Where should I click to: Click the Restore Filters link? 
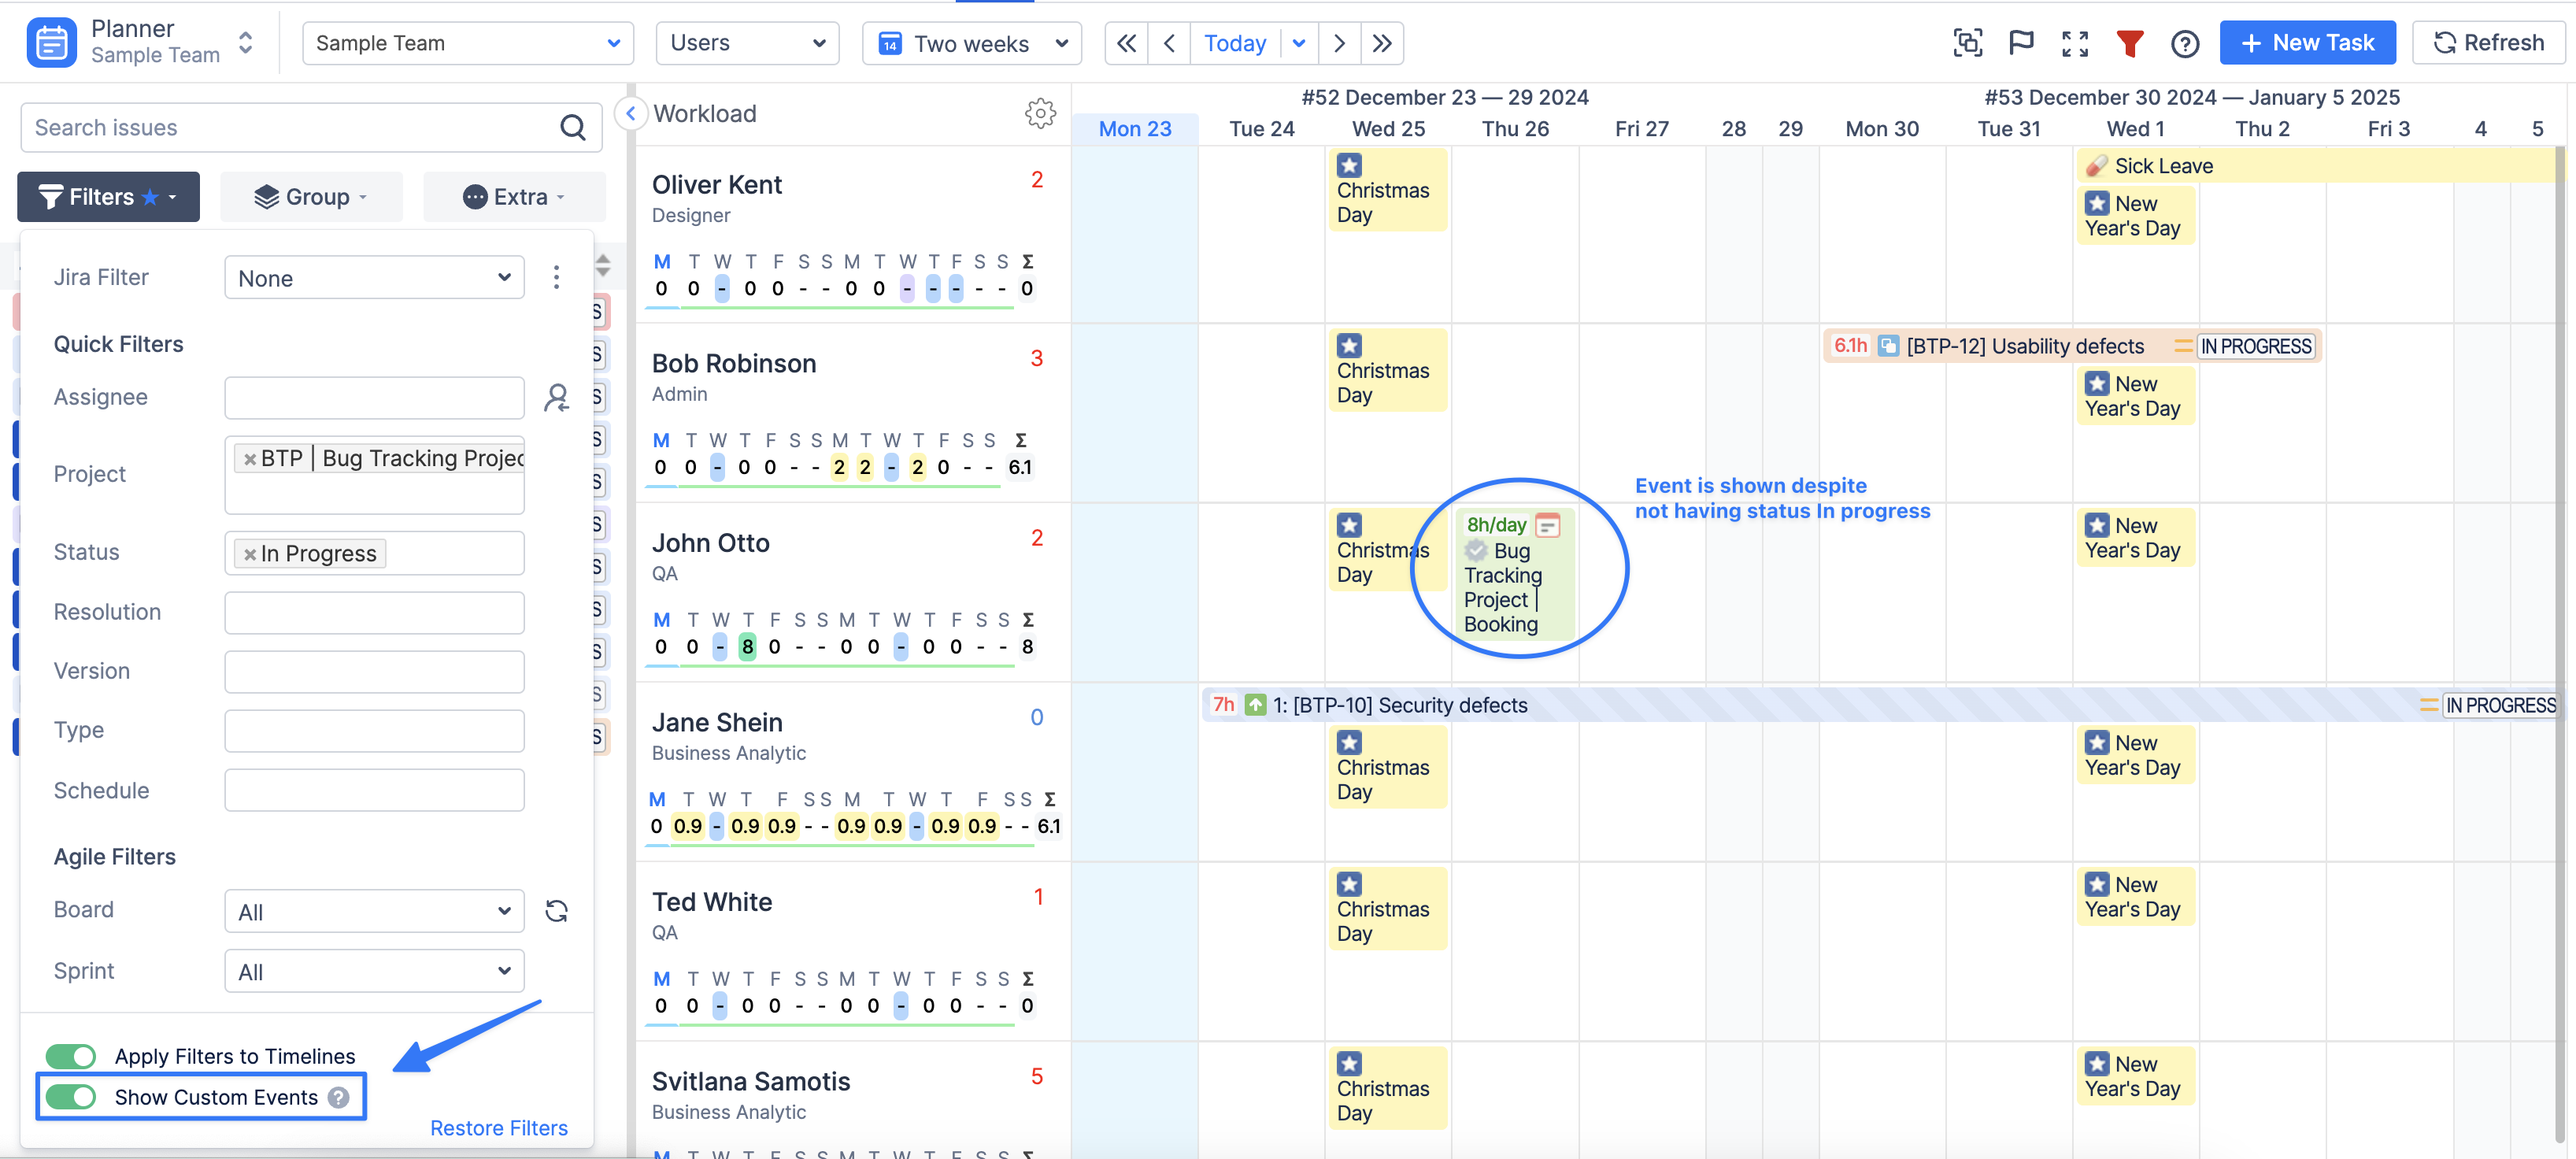(498, 1127)
